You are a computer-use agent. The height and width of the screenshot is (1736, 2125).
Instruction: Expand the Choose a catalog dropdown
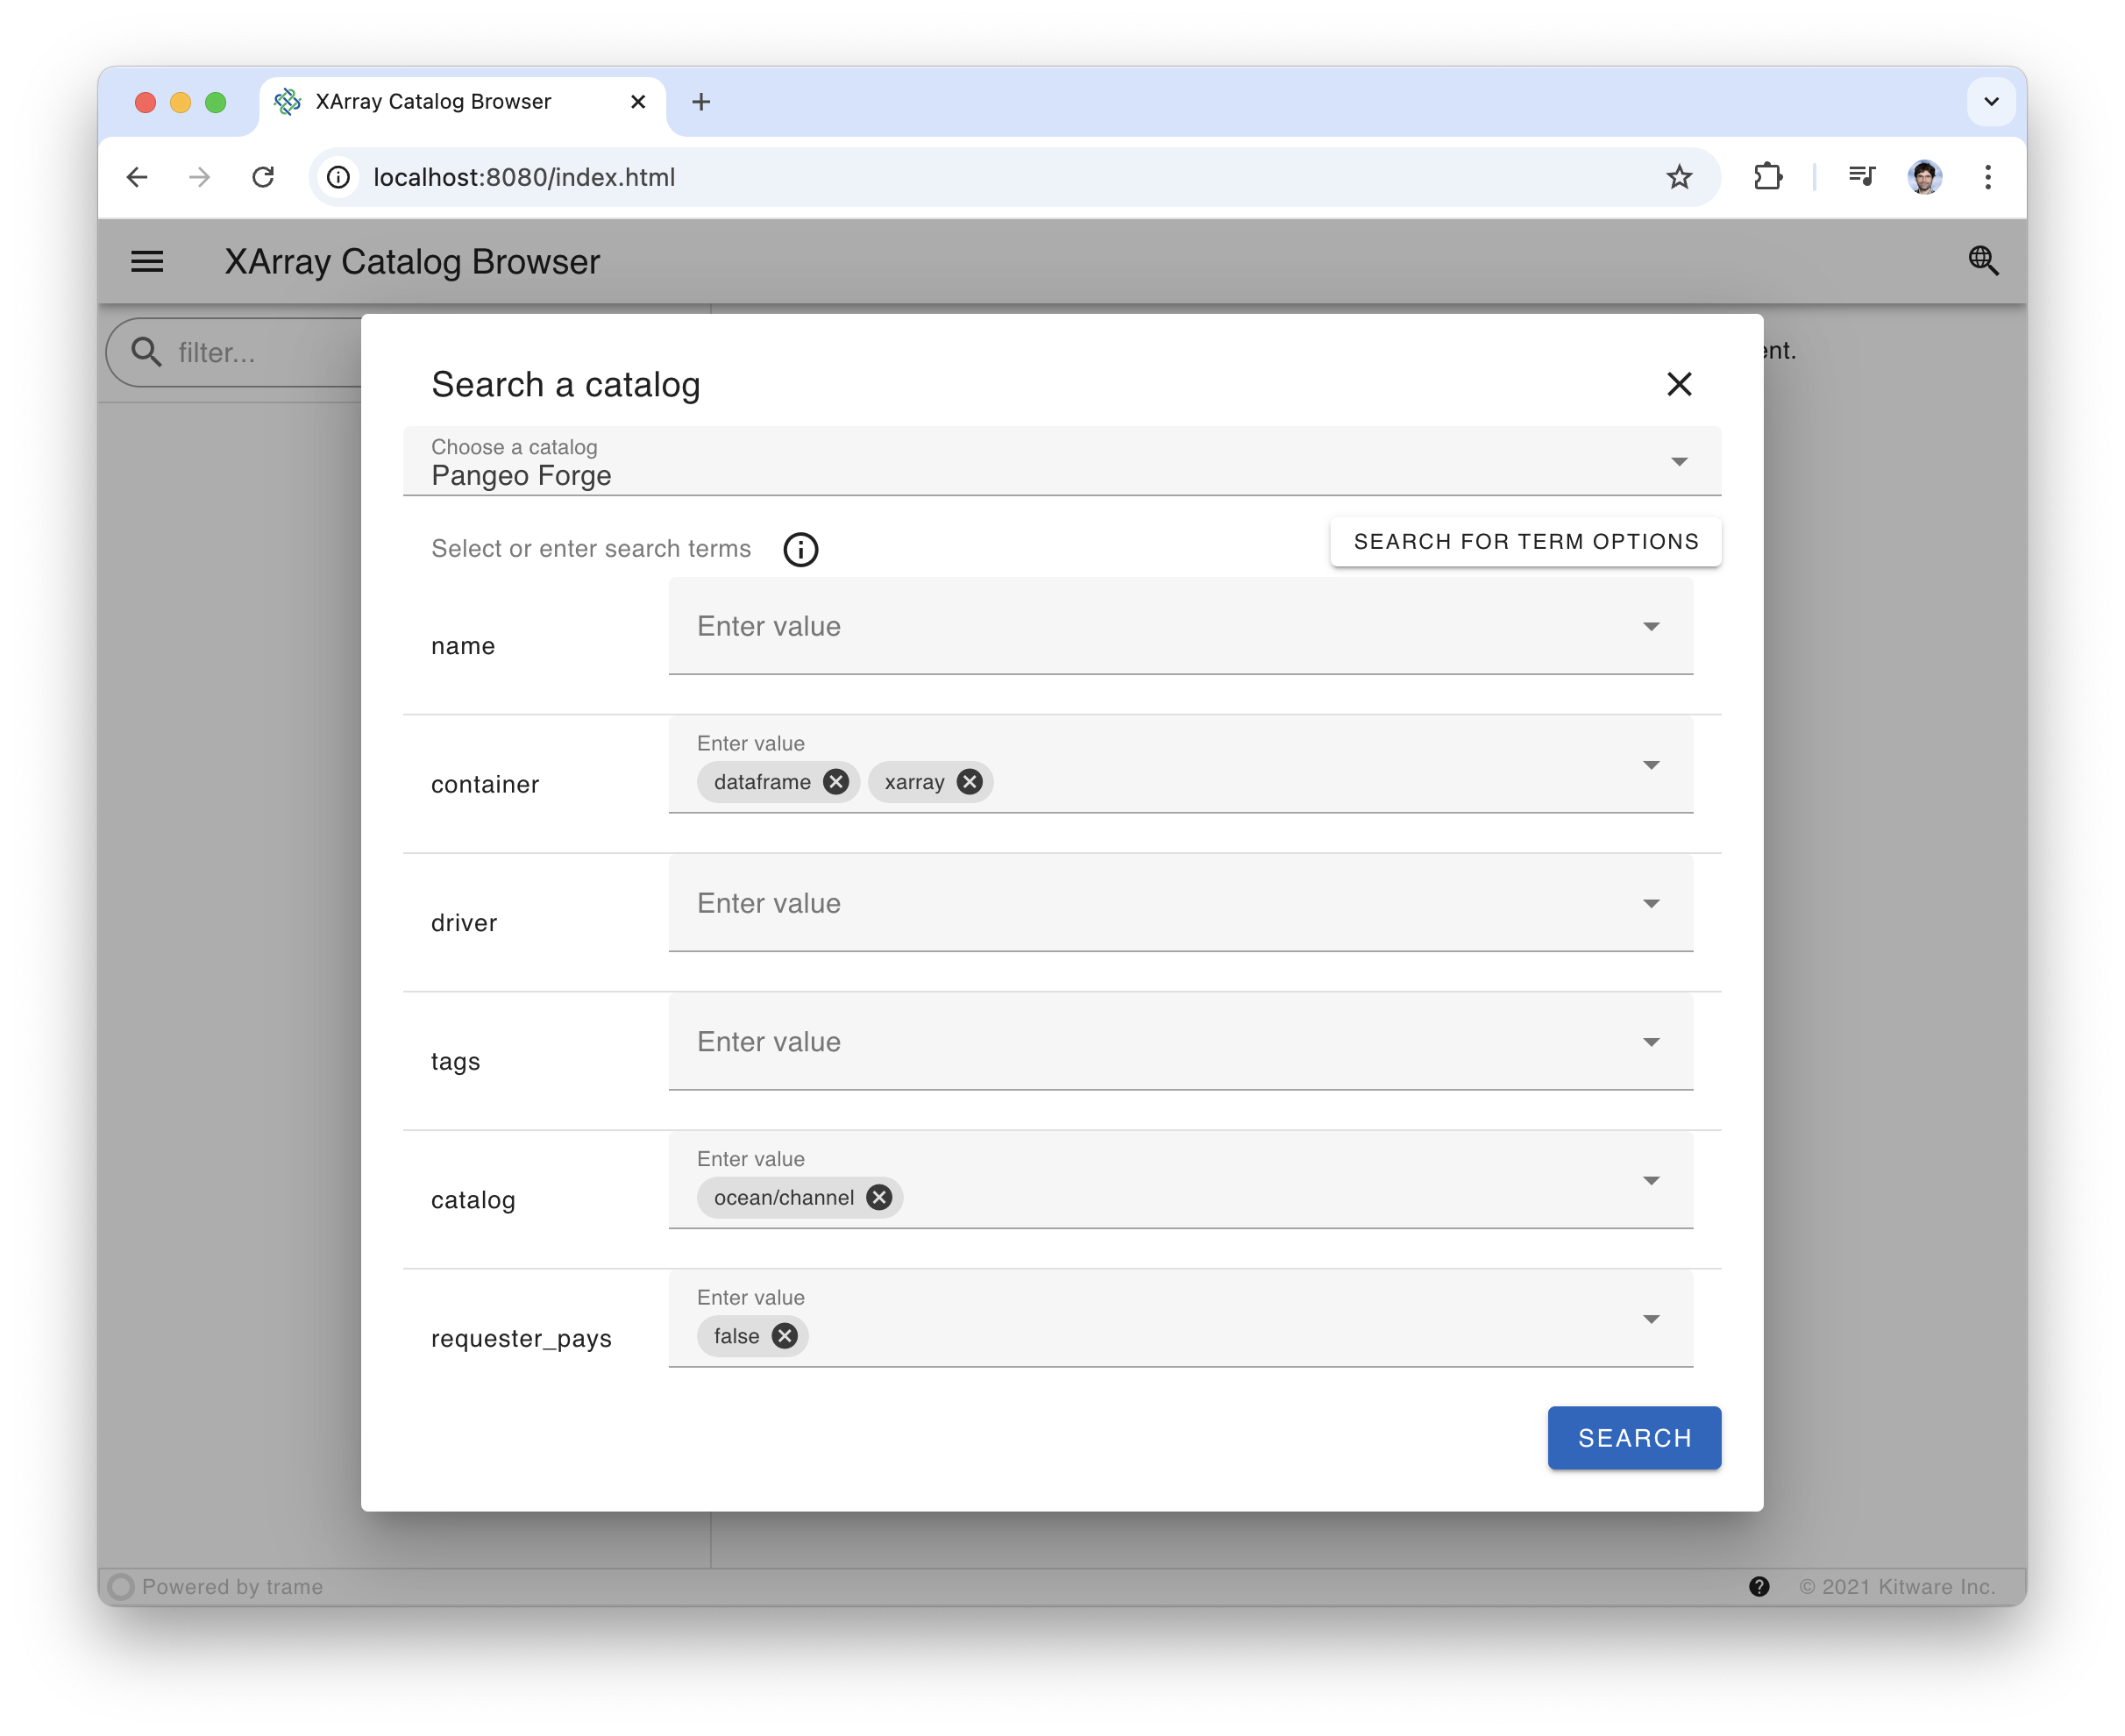(x=1679, y=463)
